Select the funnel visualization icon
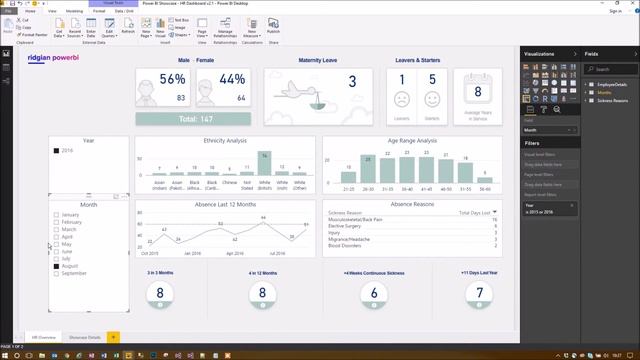This screenshot has width=640, height=360. click(x=536, y=91)
